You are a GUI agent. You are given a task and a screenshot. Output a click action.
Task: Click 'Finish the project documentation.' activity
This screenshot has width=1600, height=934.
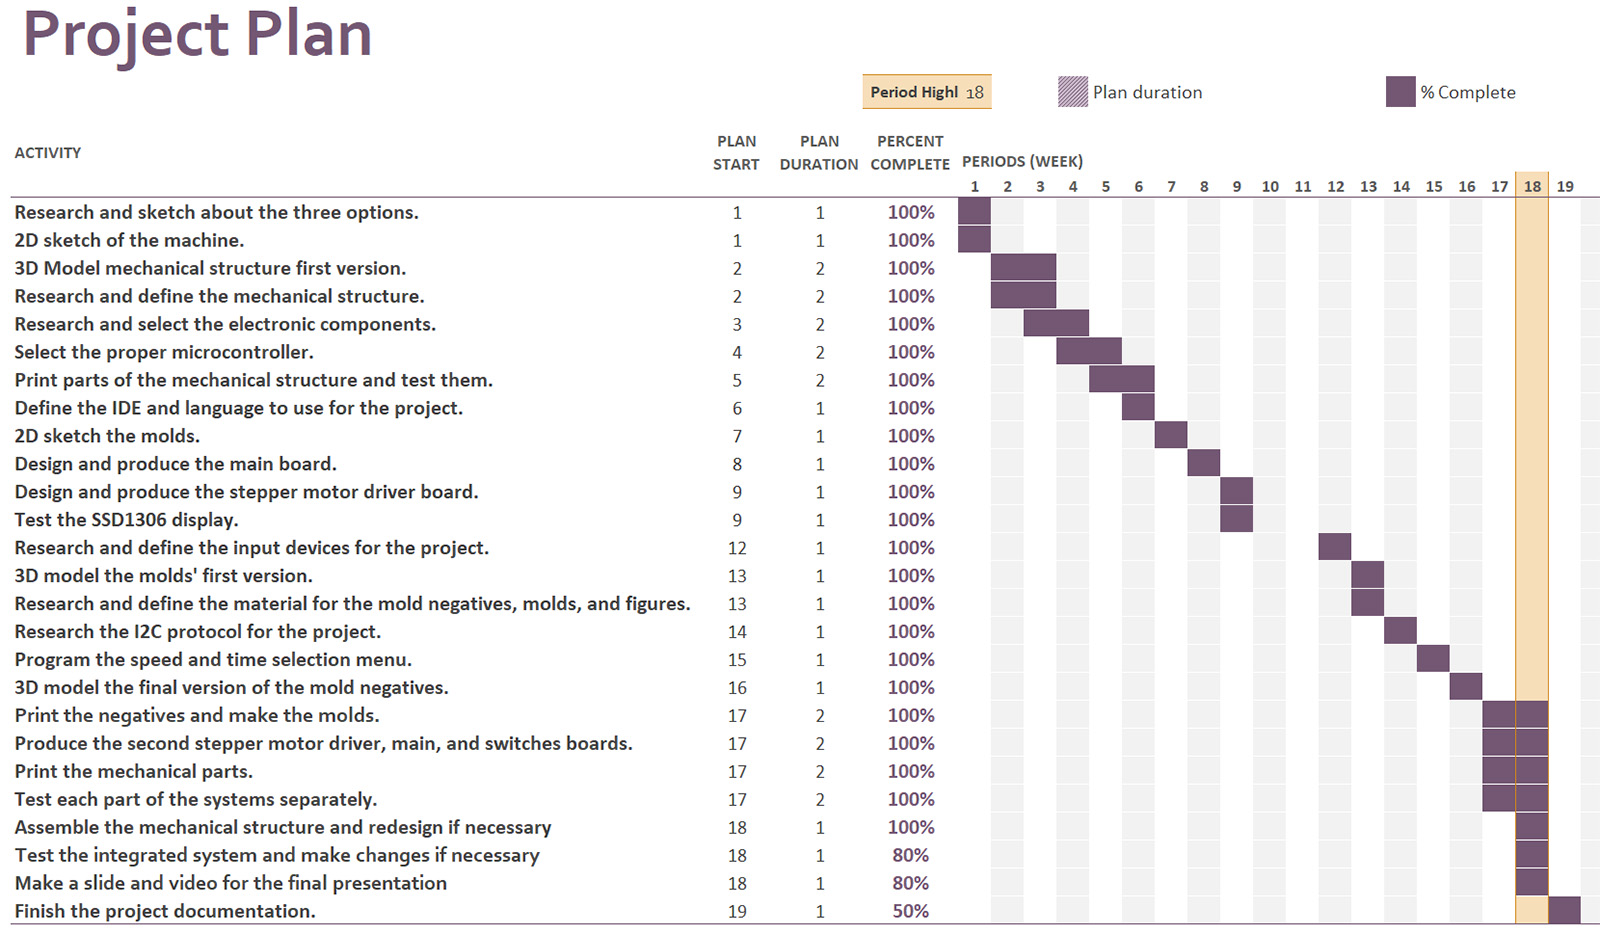coord(165,913)
